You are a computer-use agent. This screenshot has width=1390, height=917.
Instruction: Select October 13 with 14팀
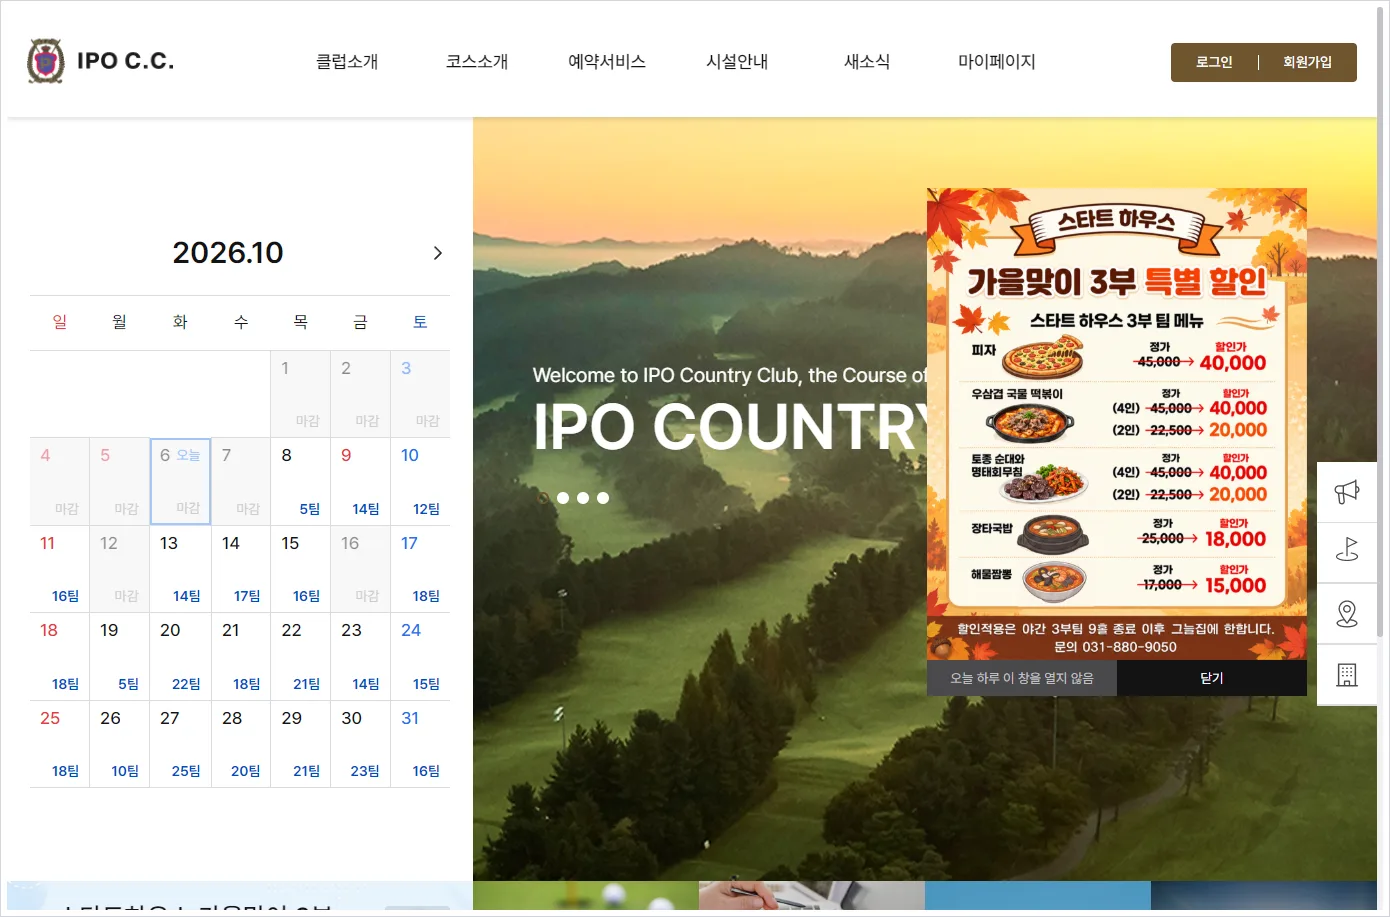point(181,569)
